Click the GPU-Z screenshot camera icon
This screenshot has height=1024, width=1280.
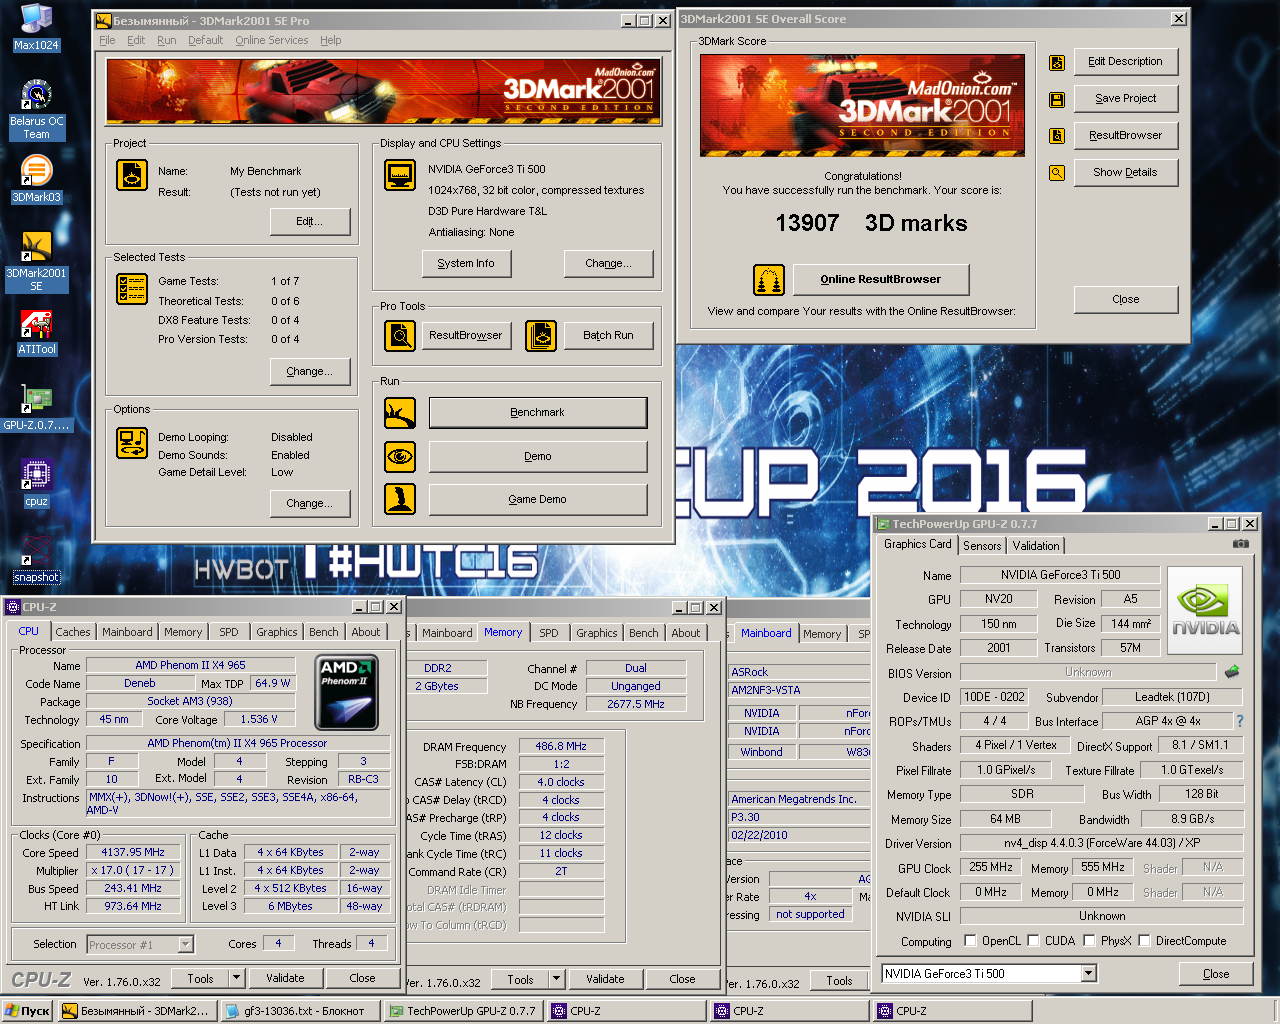click(x=1240, y=544)
